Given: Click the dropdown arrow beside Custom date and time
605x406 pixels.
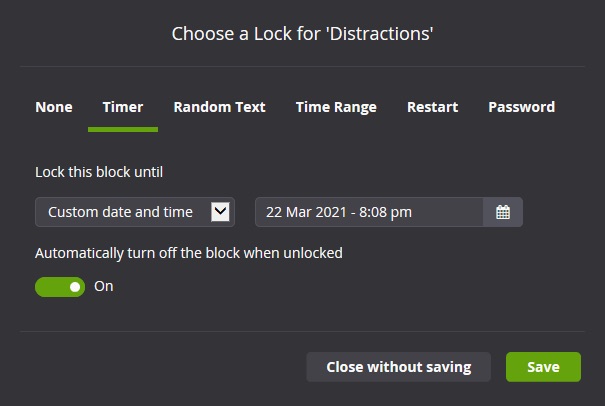Looking at the screenshot, I should (x=221, y=212).
